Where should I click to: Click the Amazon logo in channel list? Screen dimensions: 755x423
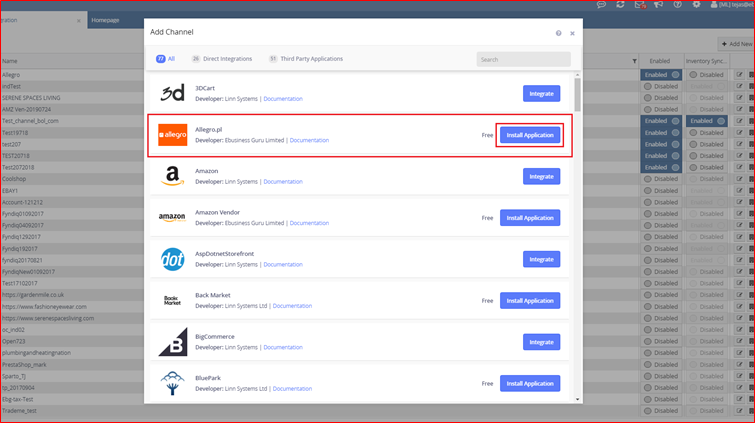point(172,176)
